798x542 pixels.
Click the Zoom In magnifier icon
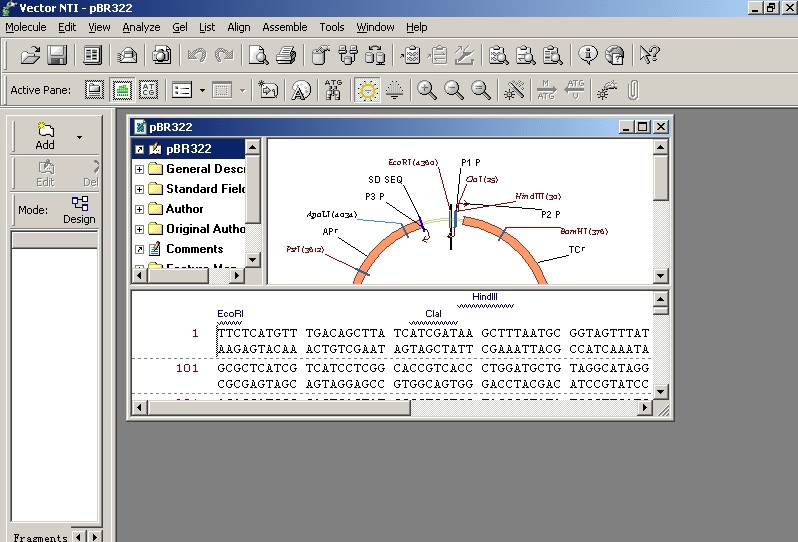click(x=426, y=90)
